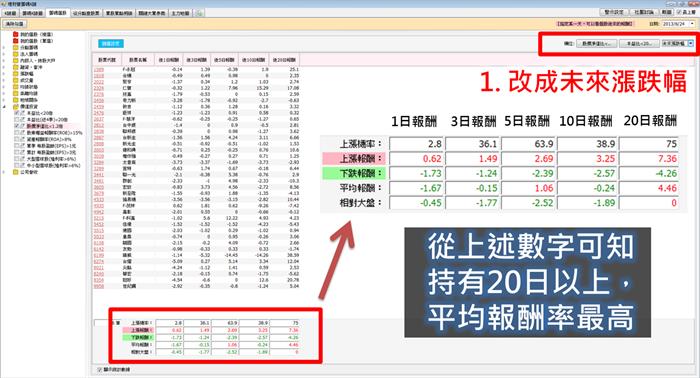This screenshot has width=700, height=378.
Task: Open the 未來漲跌幅 dropdown arrow
Action: point(691,43)
